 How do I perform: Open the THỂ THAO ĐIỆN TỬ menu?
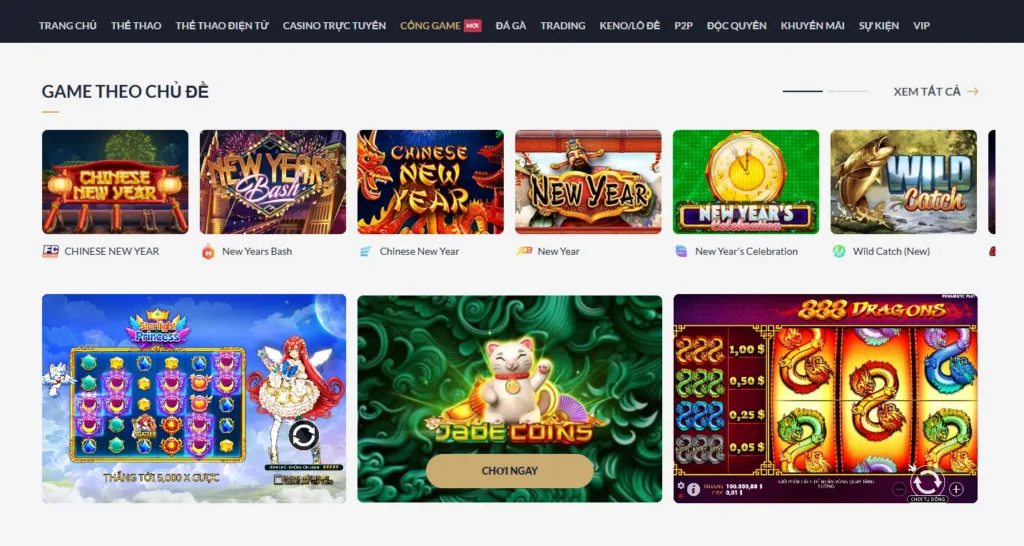click(x=222, y=25)
